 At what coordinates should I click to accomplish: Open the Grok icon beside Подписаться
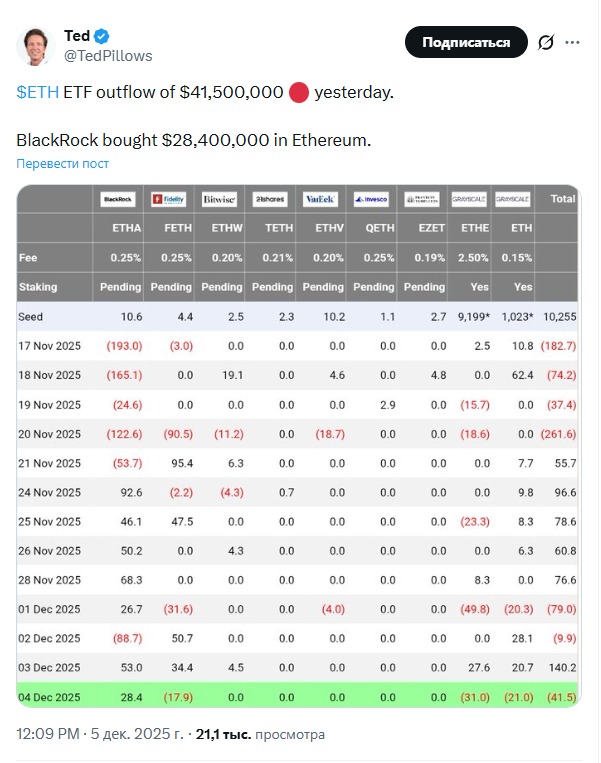546,43
